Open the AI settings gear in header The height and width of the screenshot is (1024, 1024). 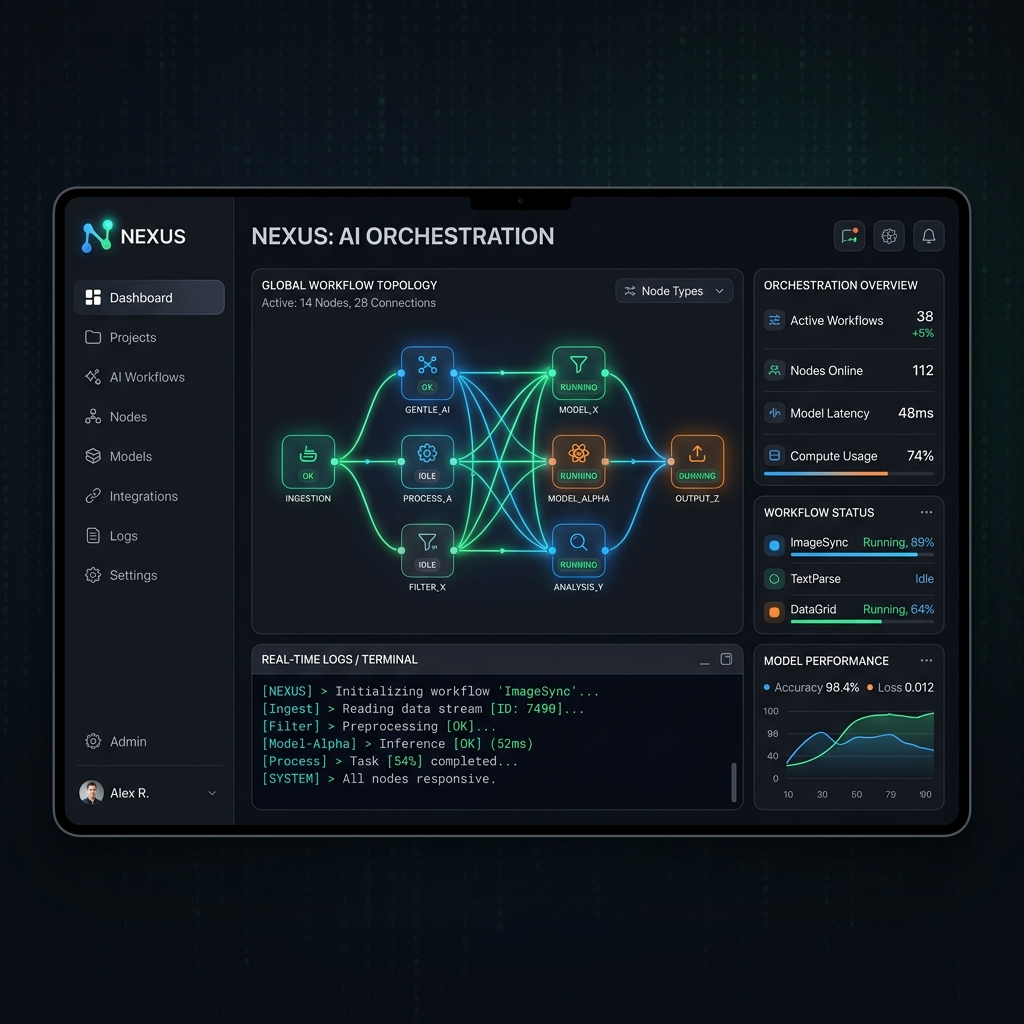coord(889,236)
